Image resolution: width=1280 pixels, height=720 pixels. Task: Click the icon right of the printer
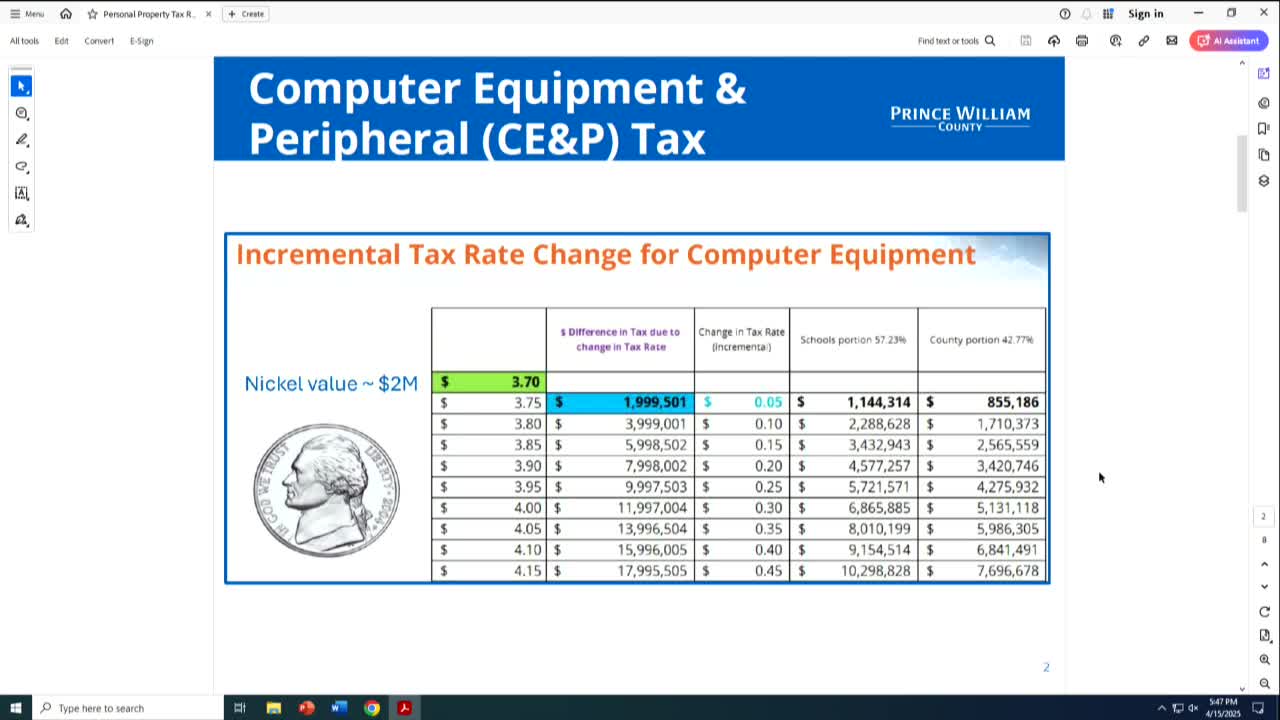(1116, 41)
